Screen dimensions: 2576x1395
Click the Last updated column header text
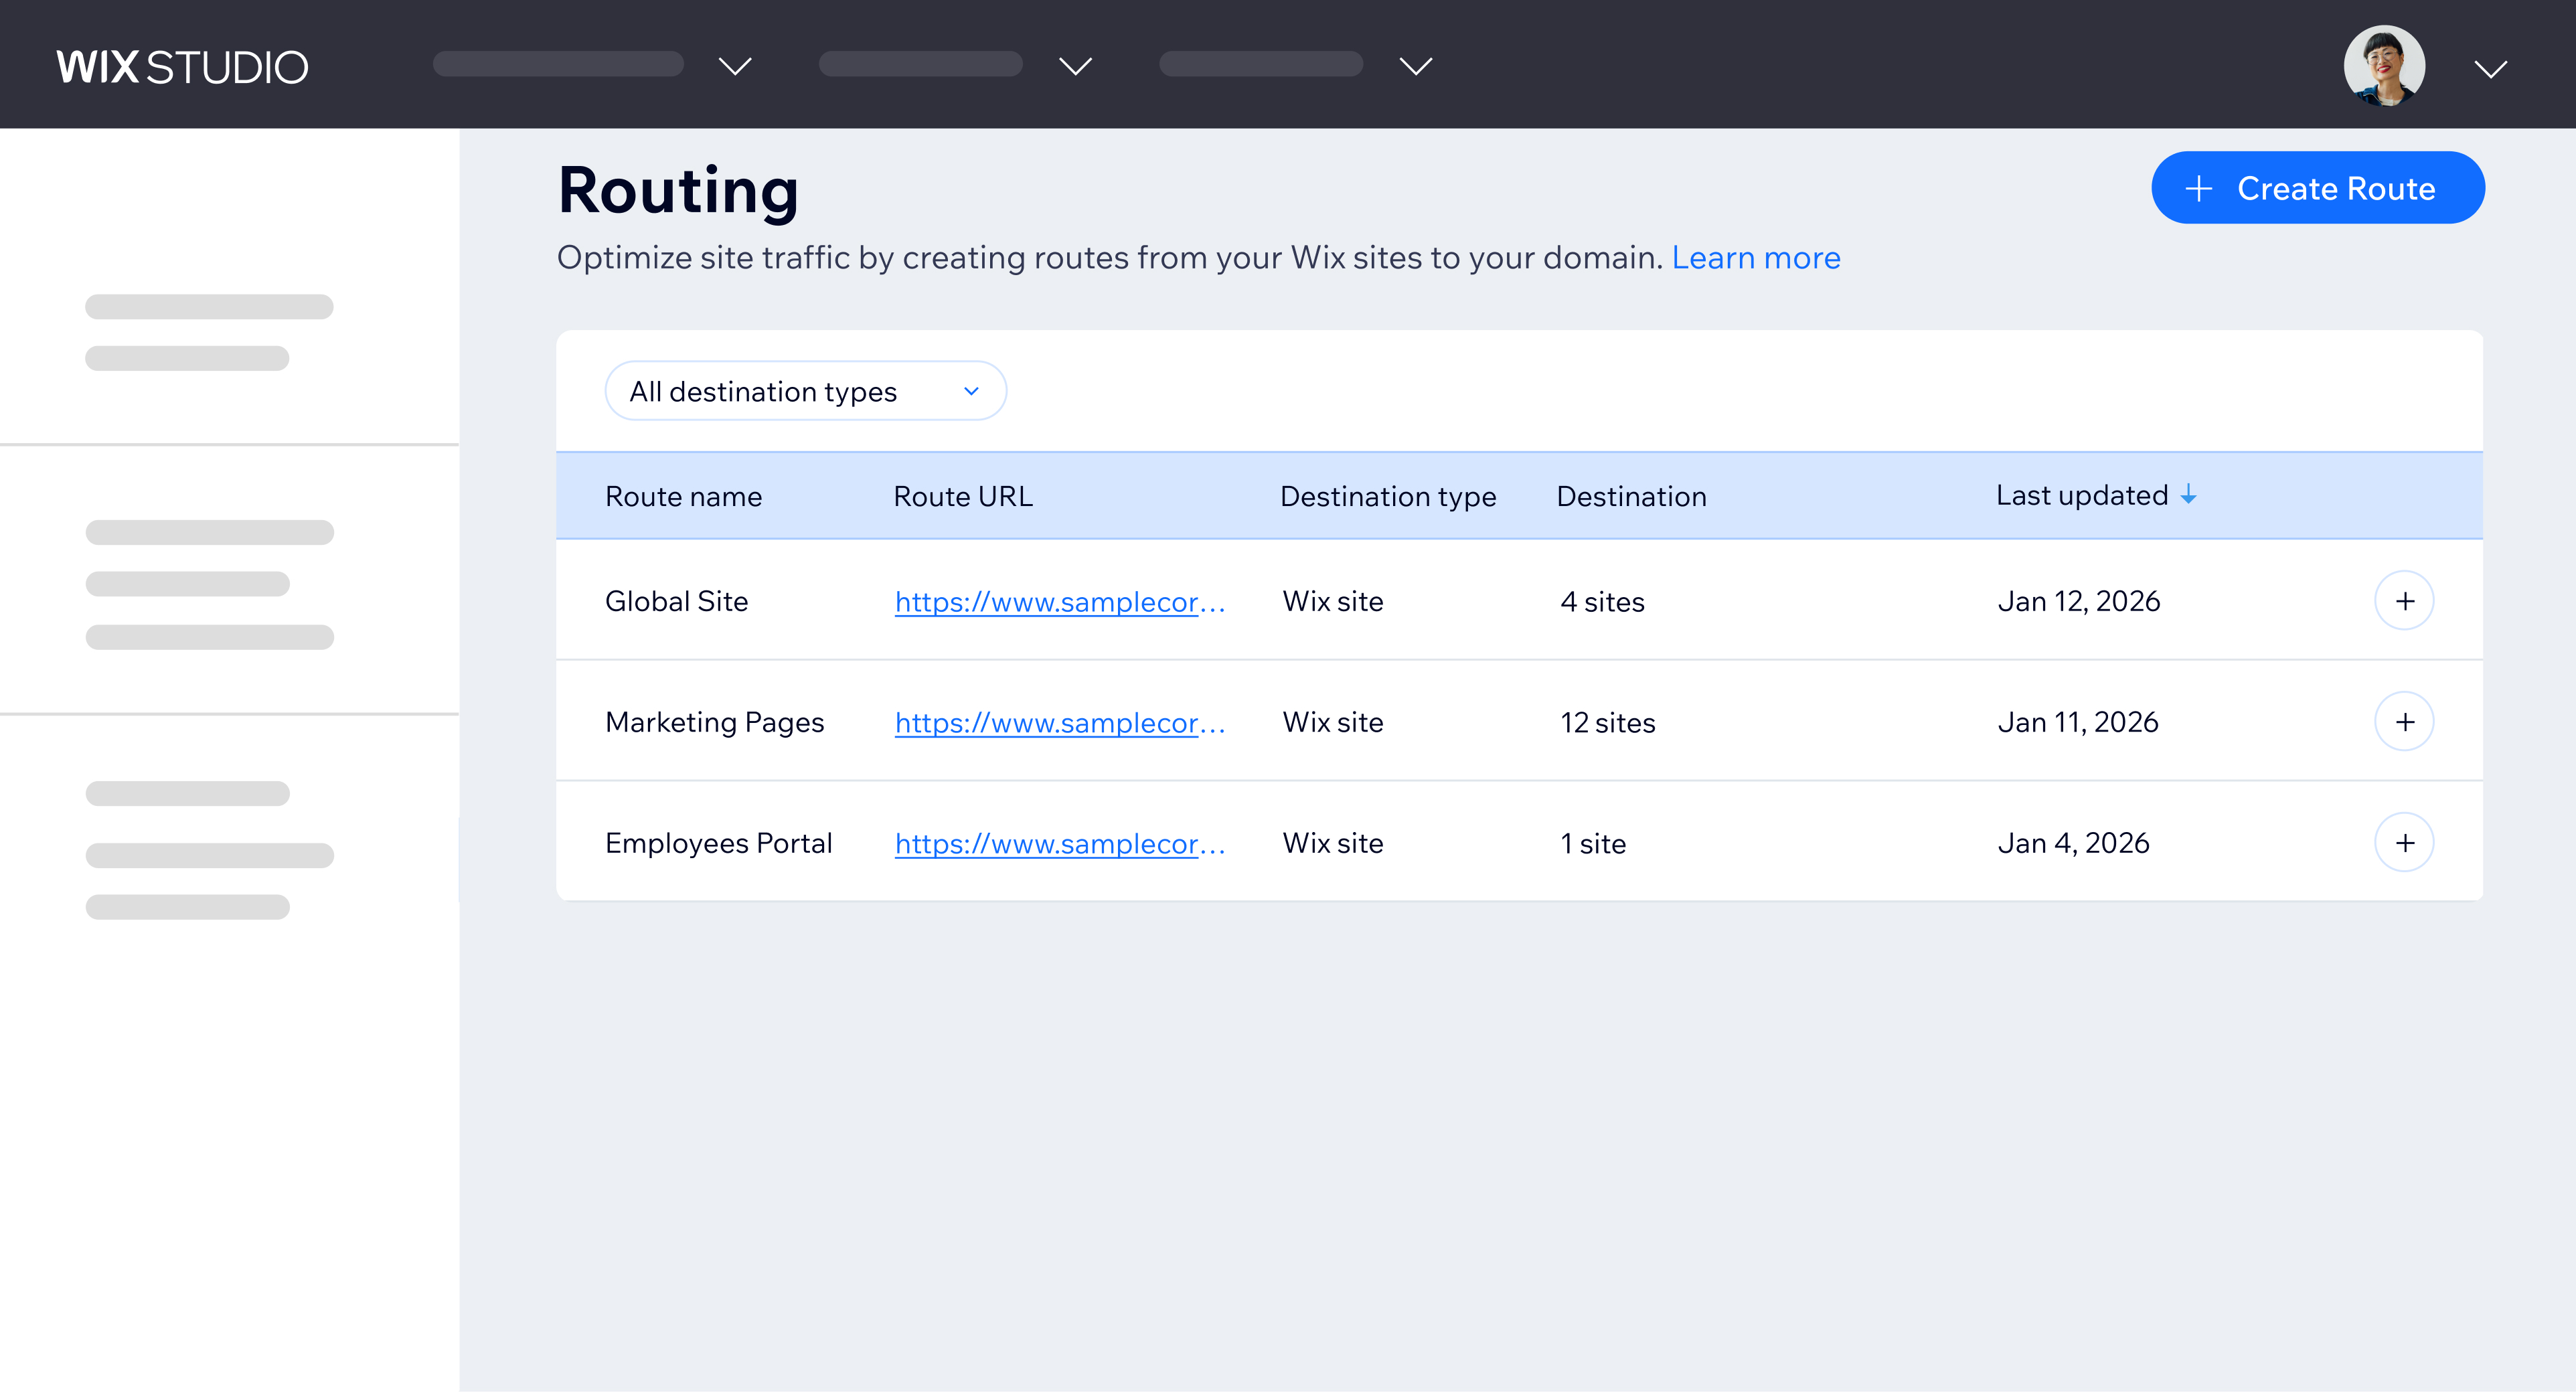point(2082,496)
